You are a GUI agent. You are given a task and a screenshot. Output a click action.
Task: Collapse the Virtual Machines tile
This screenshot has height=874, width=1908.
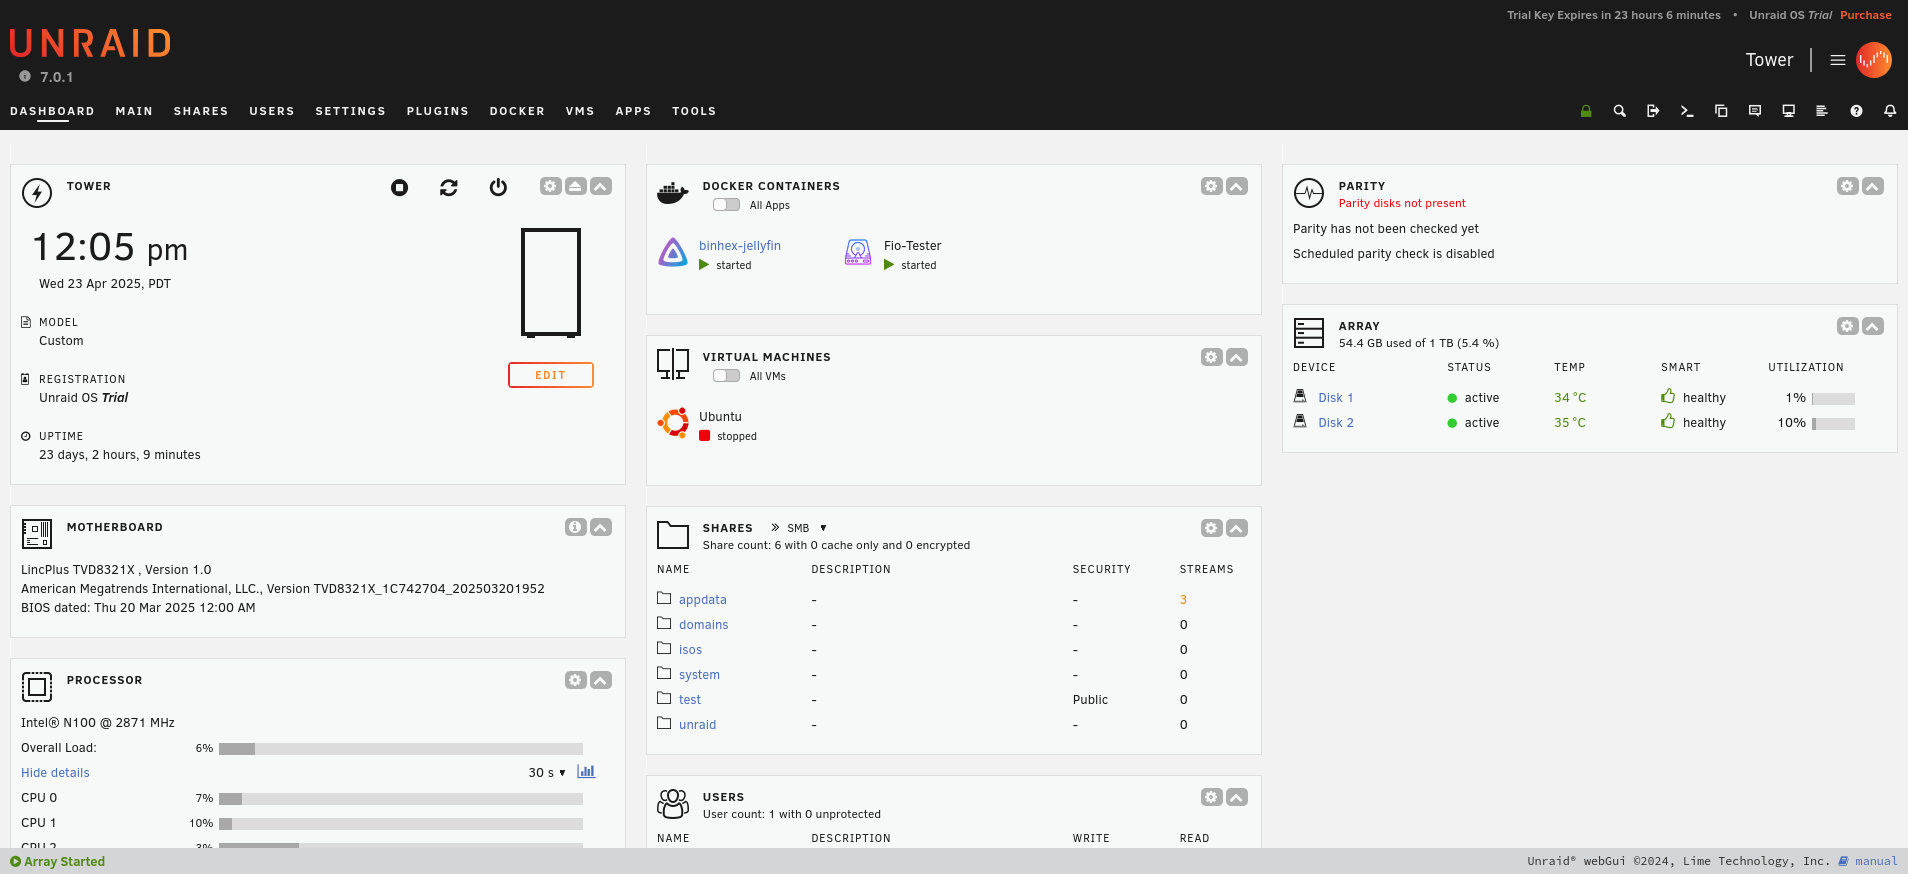click(1237, 357)
